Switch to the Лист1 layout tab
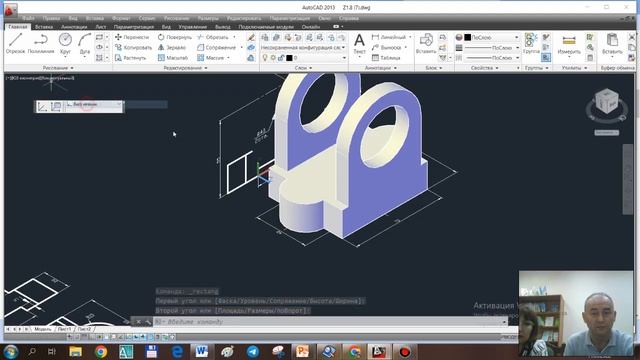This screenshot has height=360, width=640. [x=64, y=329]
